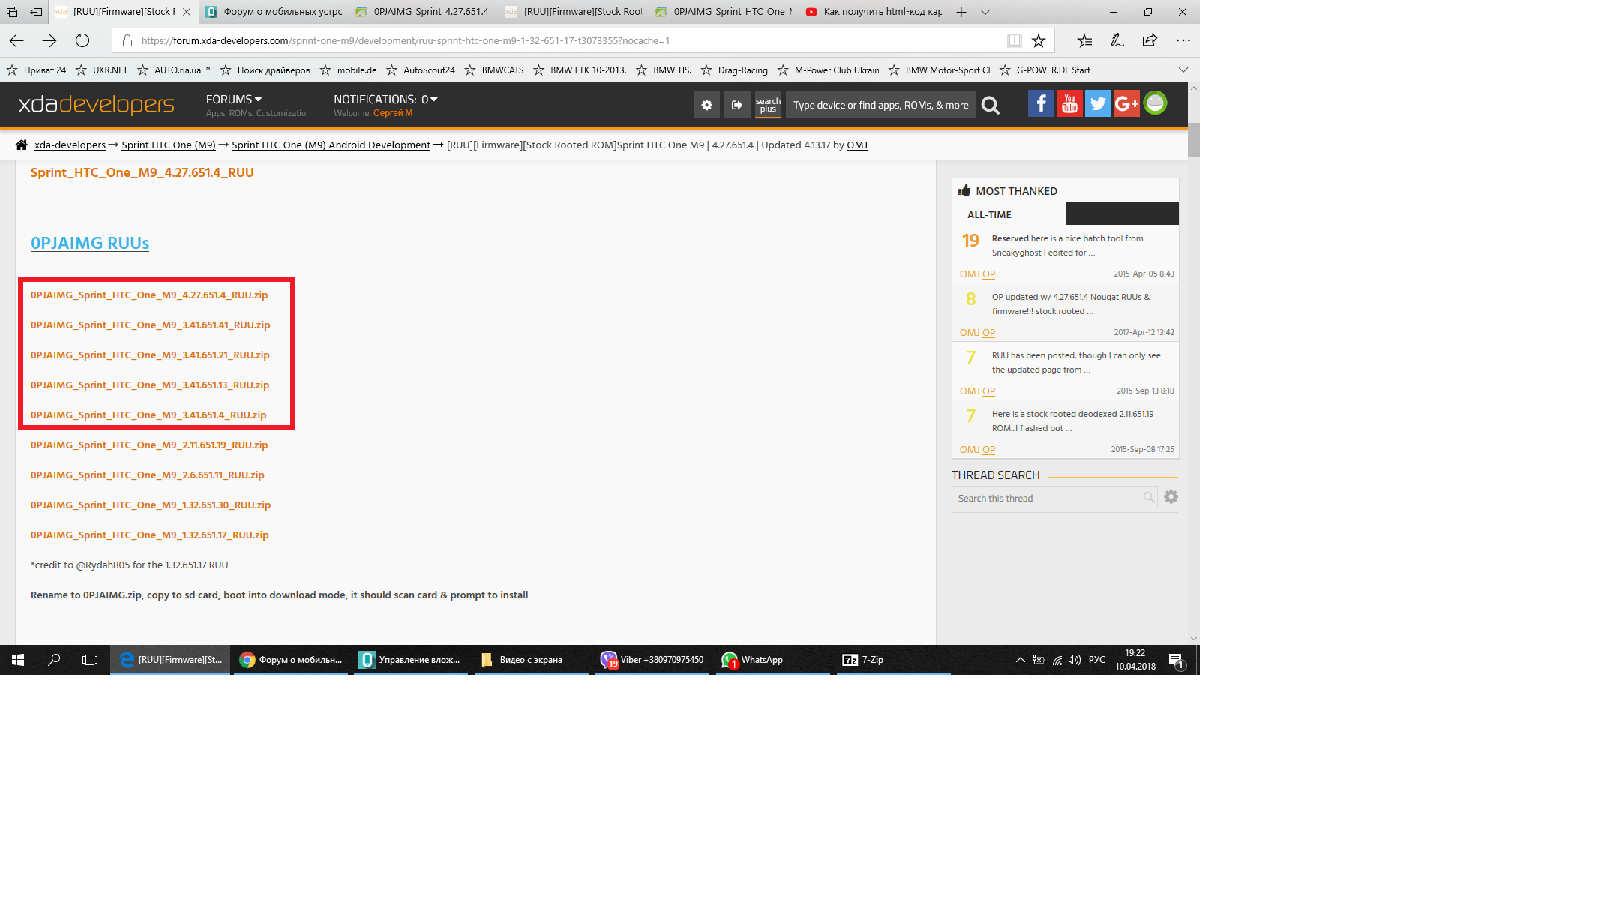Click the white magnifier search icon
1600x900 pixels.
pyautogui.click(x=991, y=105)
